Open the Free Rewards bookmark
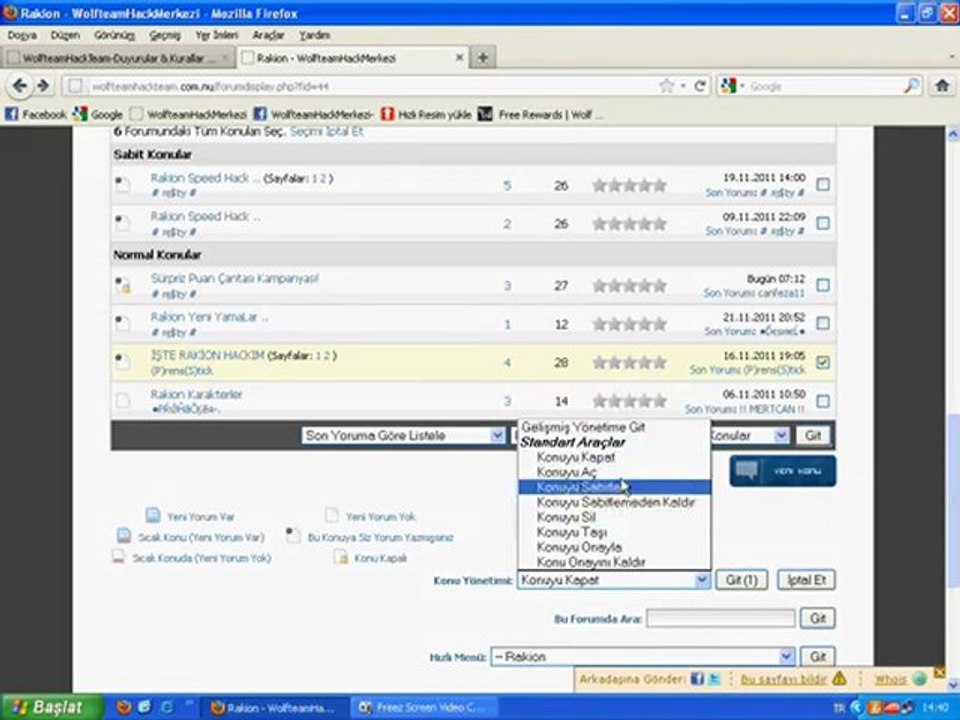Image resolution: width=960 pixels, height=720 pixels. 540,114
